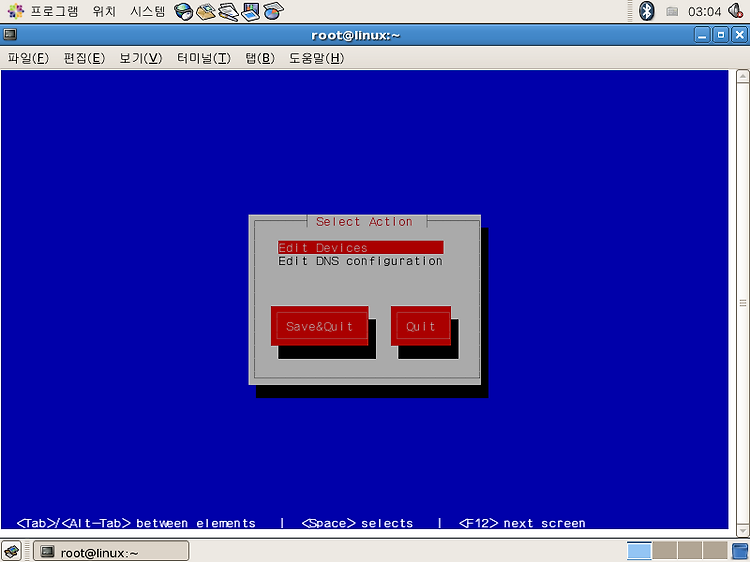Click the Bluetooth tray icon

[x=647, y=11]
